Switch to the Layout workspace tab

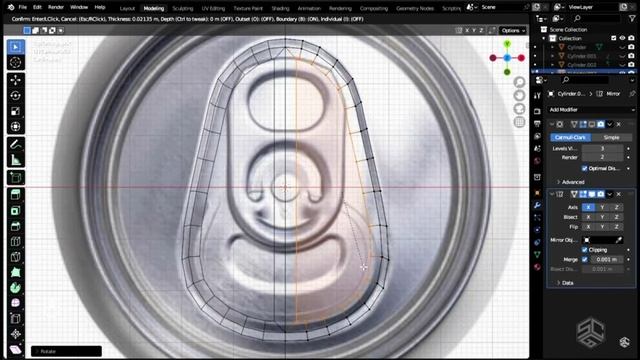pos(127,8)
